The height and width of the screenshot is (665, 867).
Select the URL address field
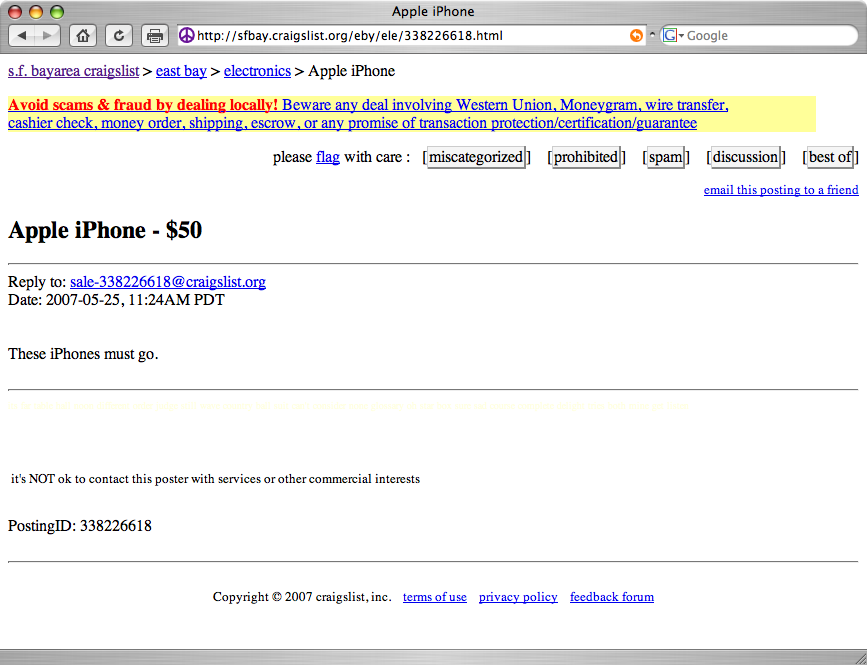(x=411, y=35)
